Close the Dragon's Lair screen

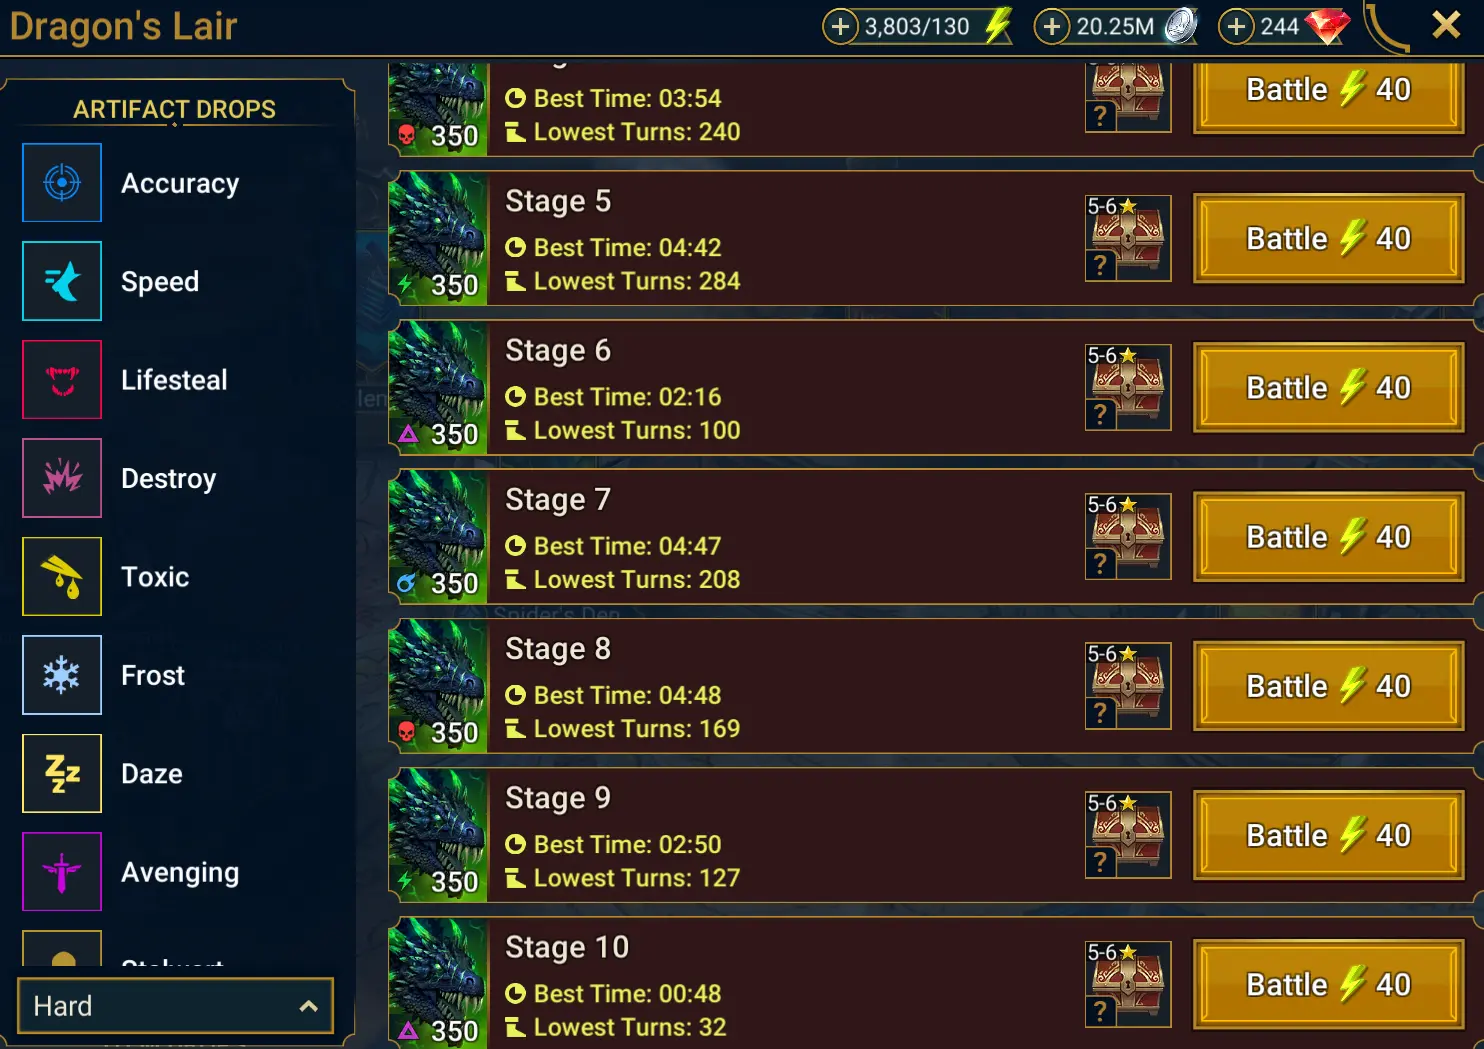click(1446, 25)
